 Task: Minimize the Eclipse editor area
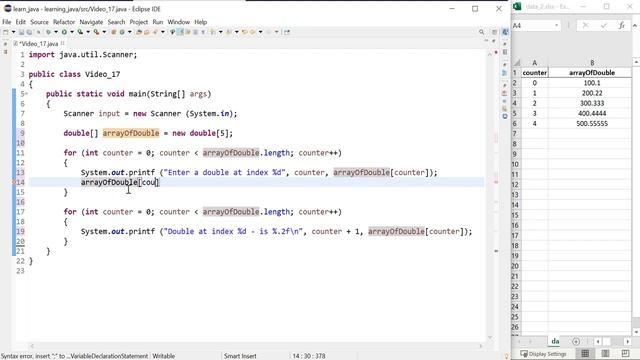tap(486, 41)
